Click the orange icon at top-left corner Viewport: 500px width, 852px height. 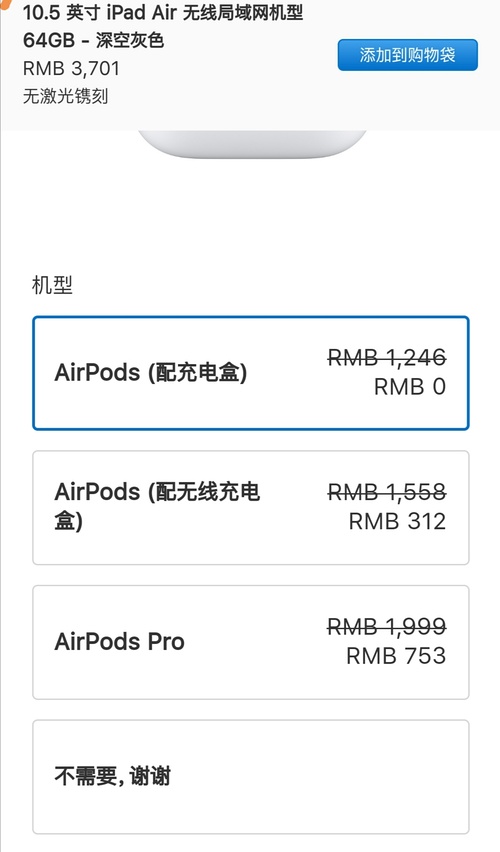(4, 4)
